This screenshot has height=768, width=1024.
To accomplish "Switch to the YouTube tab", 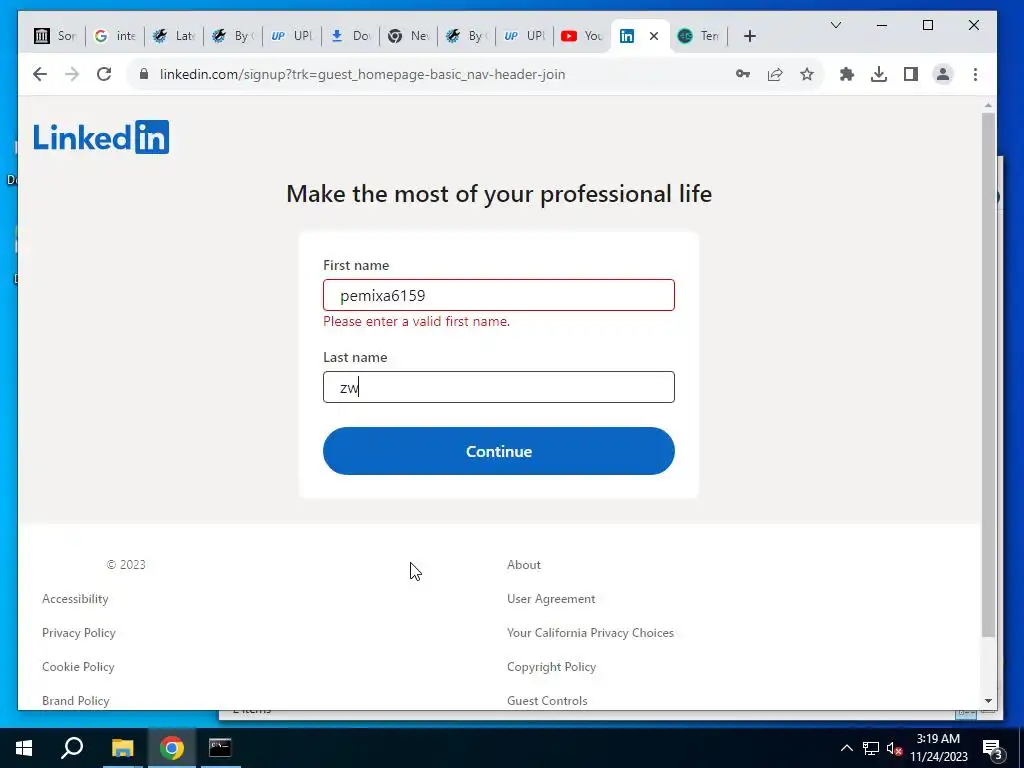I will (582, 36).
